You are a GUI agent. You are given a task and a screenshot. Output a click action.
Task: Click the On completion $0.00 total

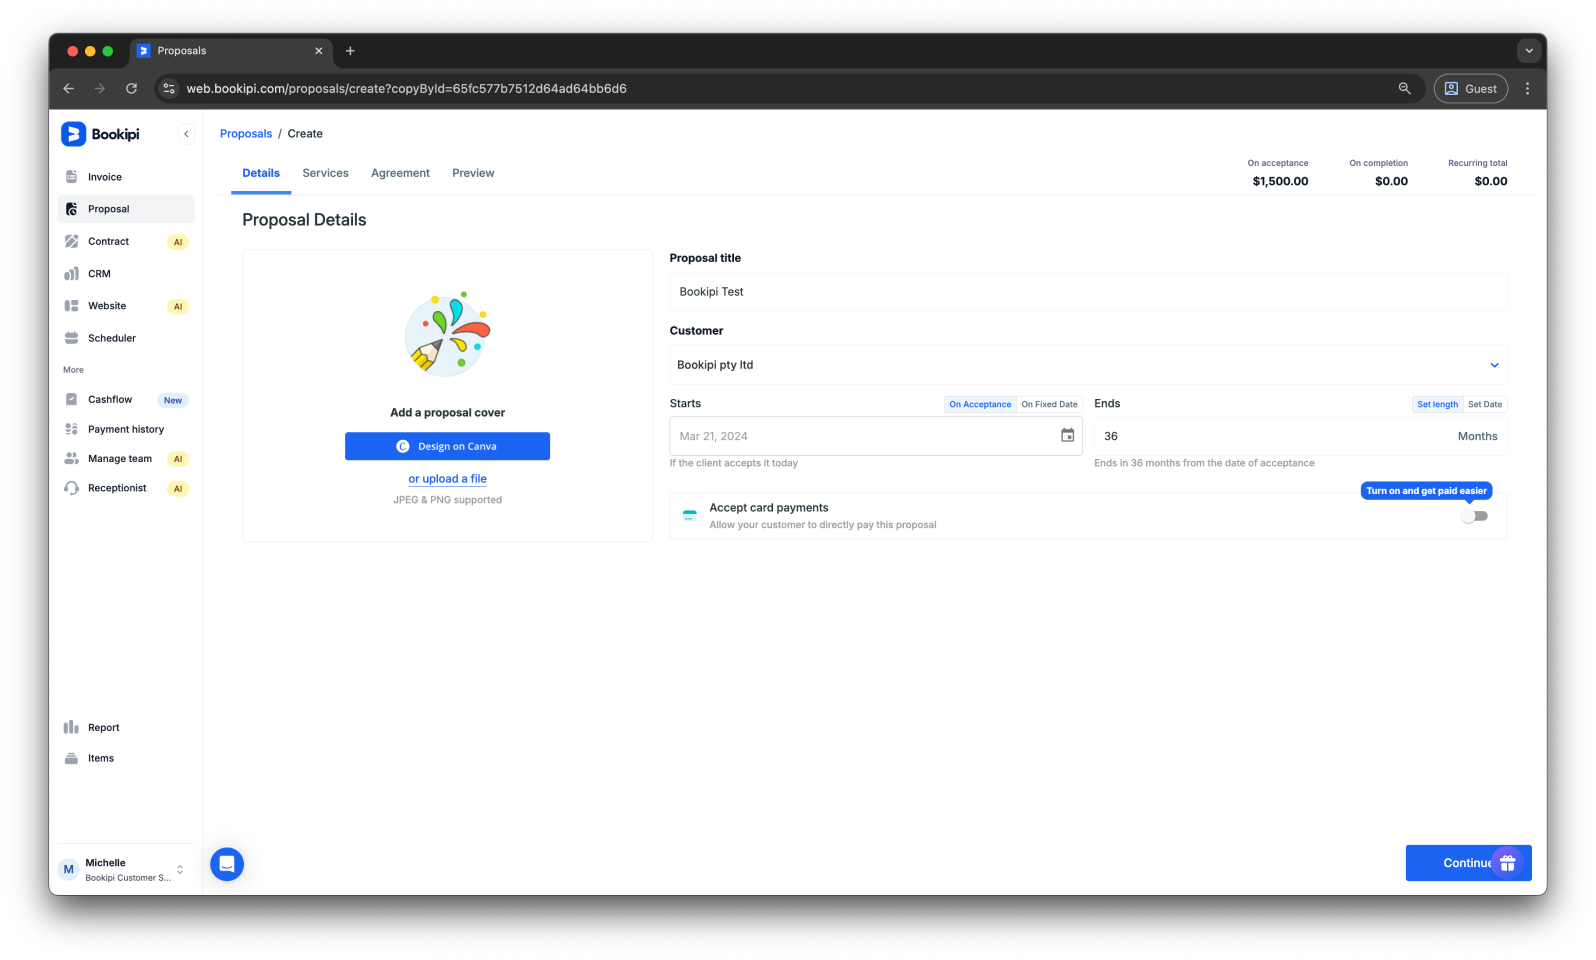1379,173
